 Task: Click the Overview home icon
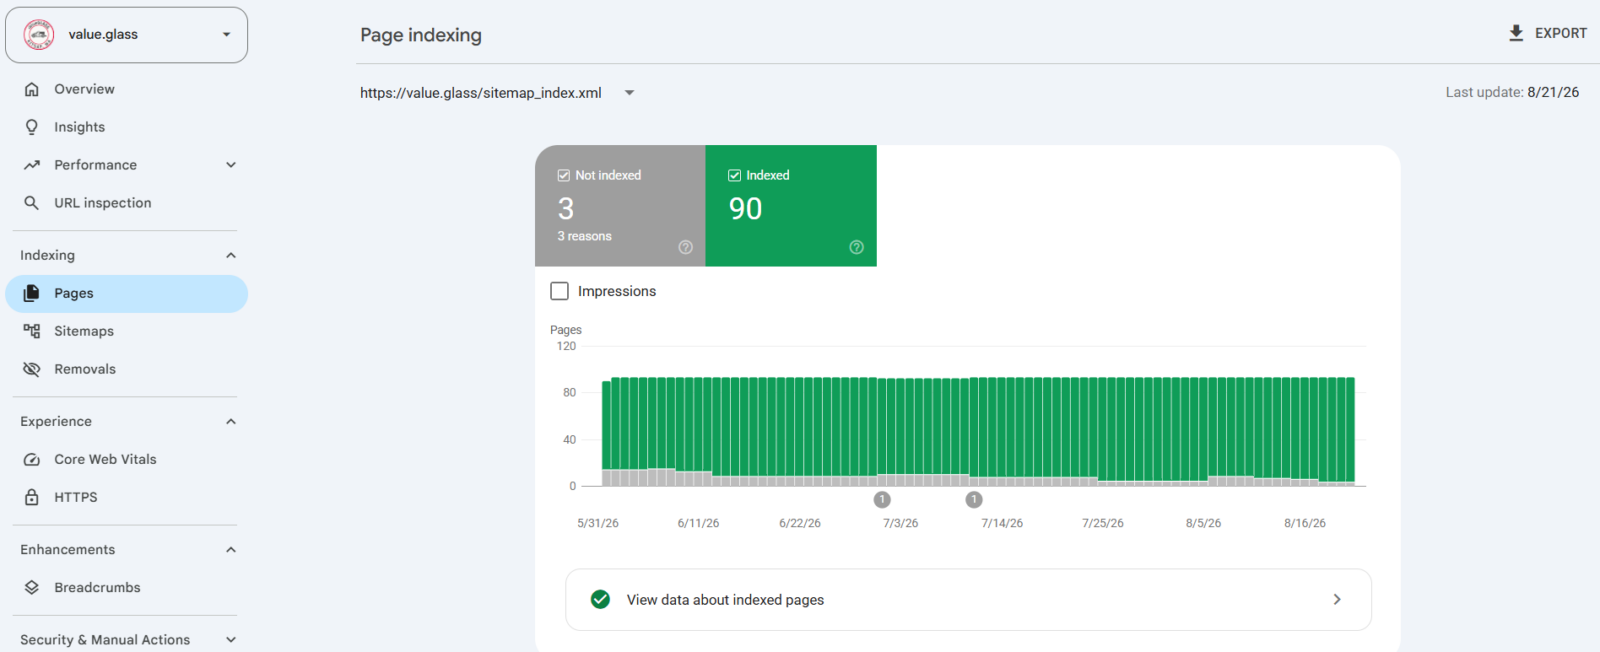point(32,89)
